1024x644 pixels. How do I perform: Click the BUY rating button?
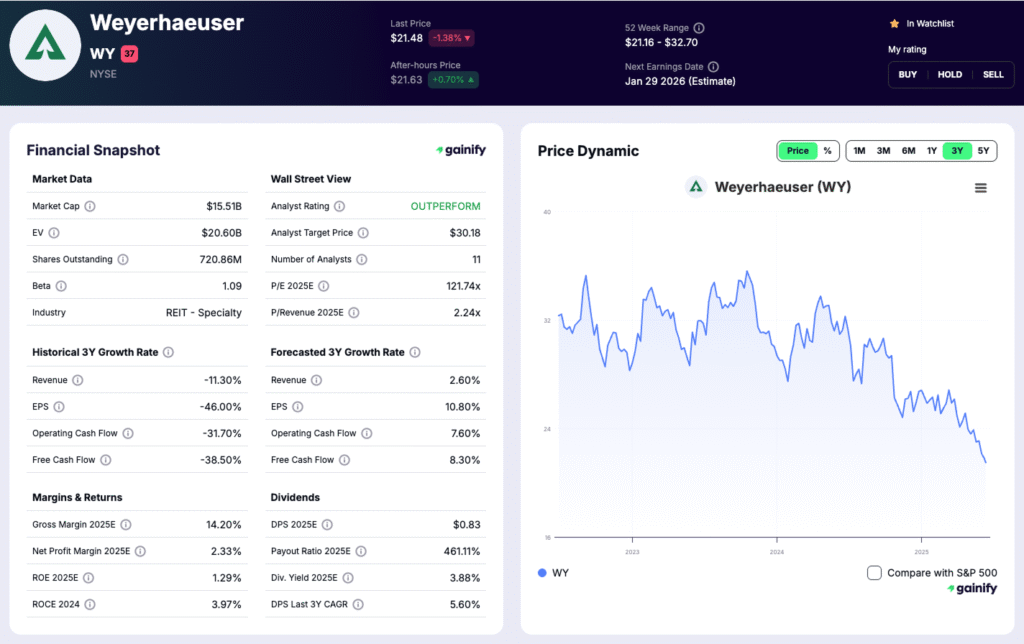pos(907,74)
